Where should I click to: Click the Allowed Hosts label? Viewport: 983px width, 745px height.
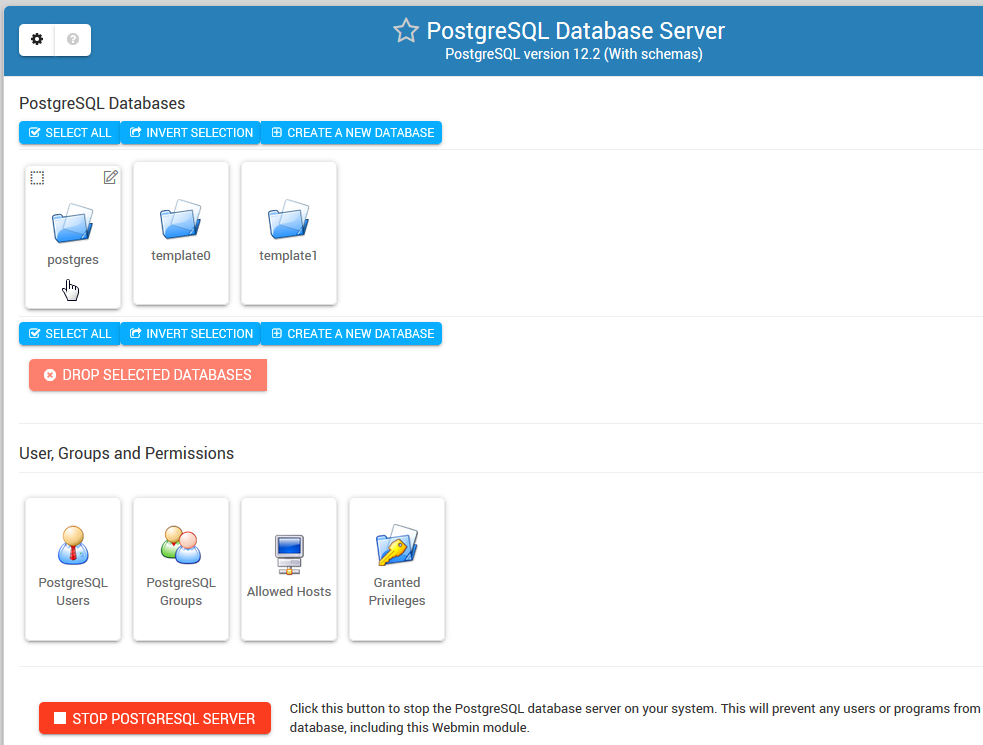tap(289, 591)
